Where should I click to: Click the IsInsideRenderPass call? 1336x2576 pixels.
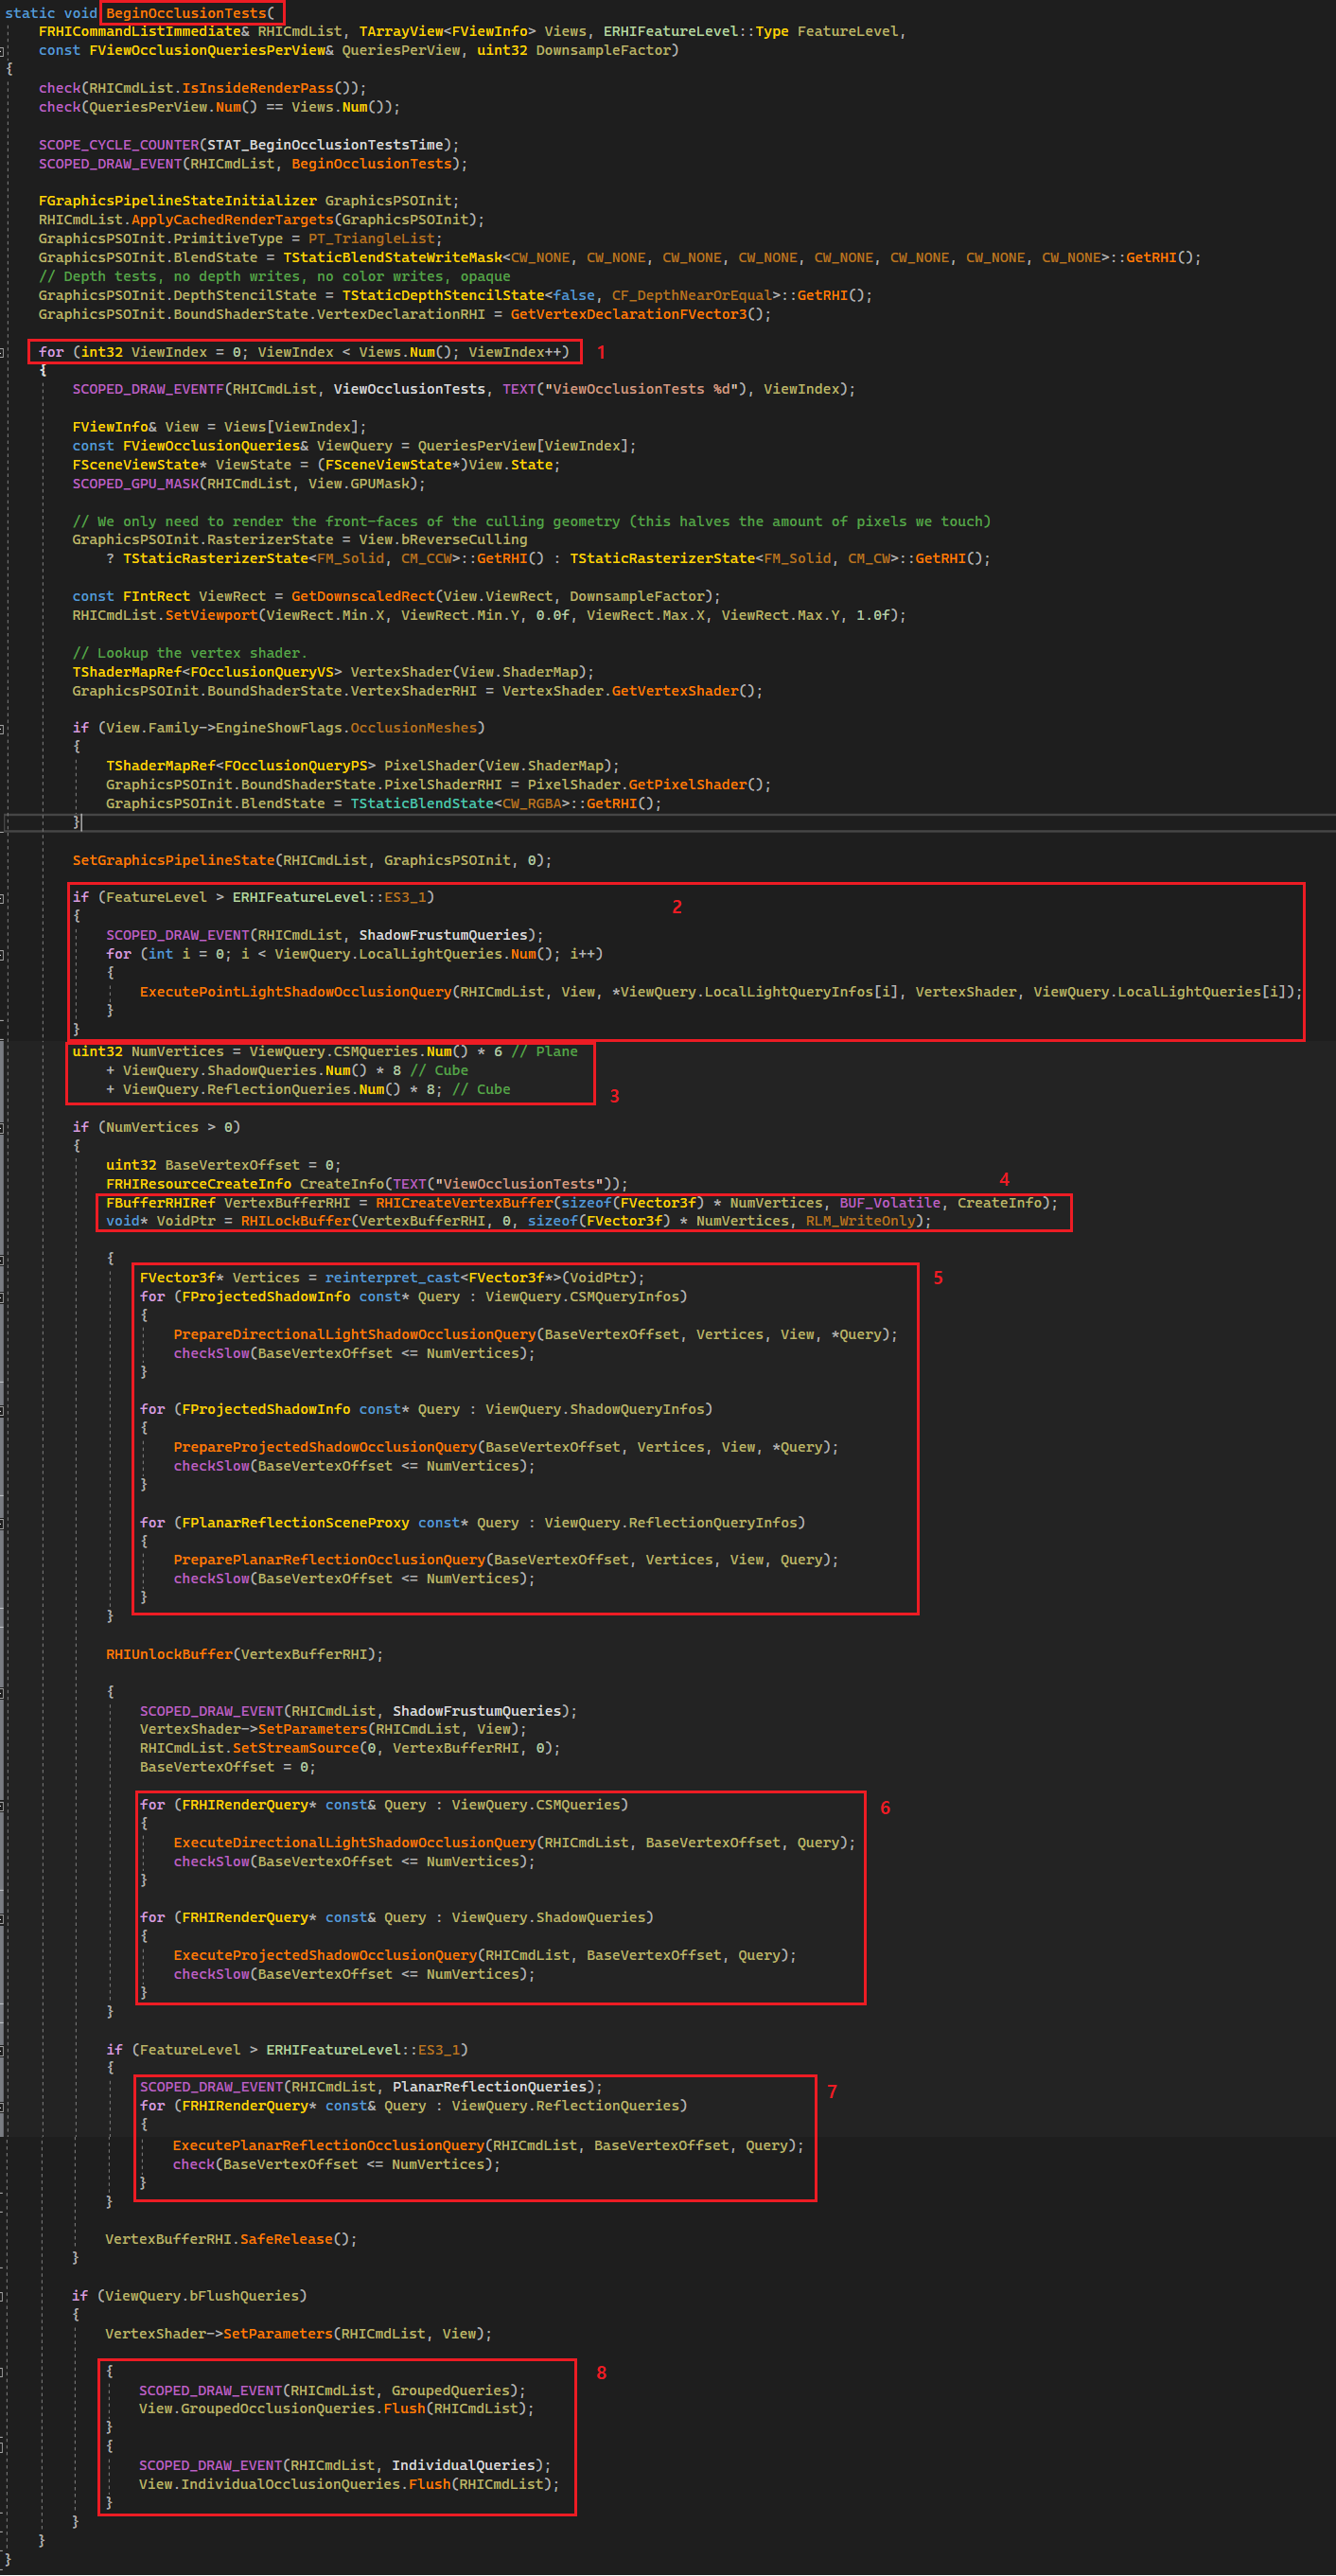point(258,89)
